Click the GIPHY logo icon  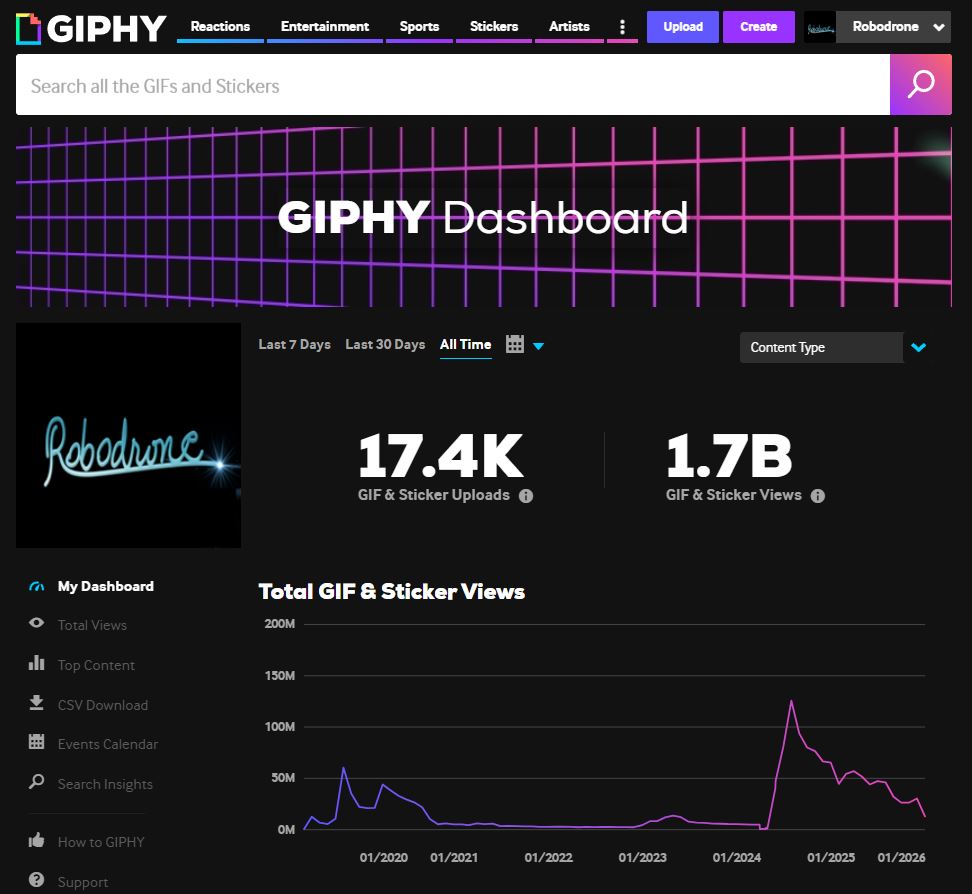(29, 28)
